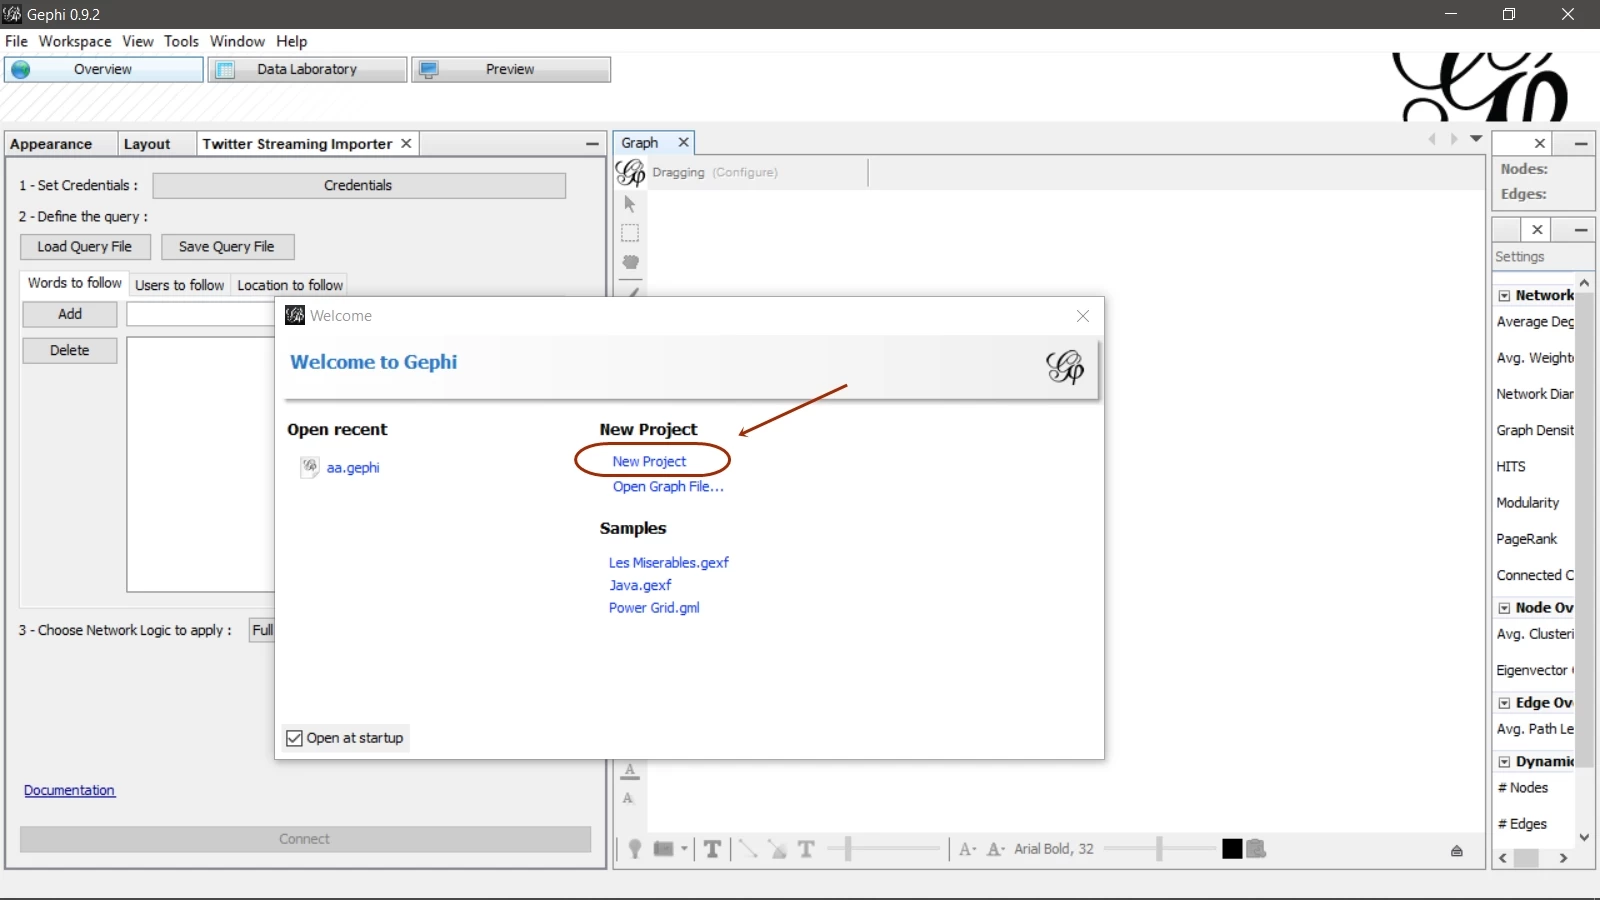Expand the bottom settings panel arrow
The height and width of the screenshot is (900, 1600).
[1457, 851]
